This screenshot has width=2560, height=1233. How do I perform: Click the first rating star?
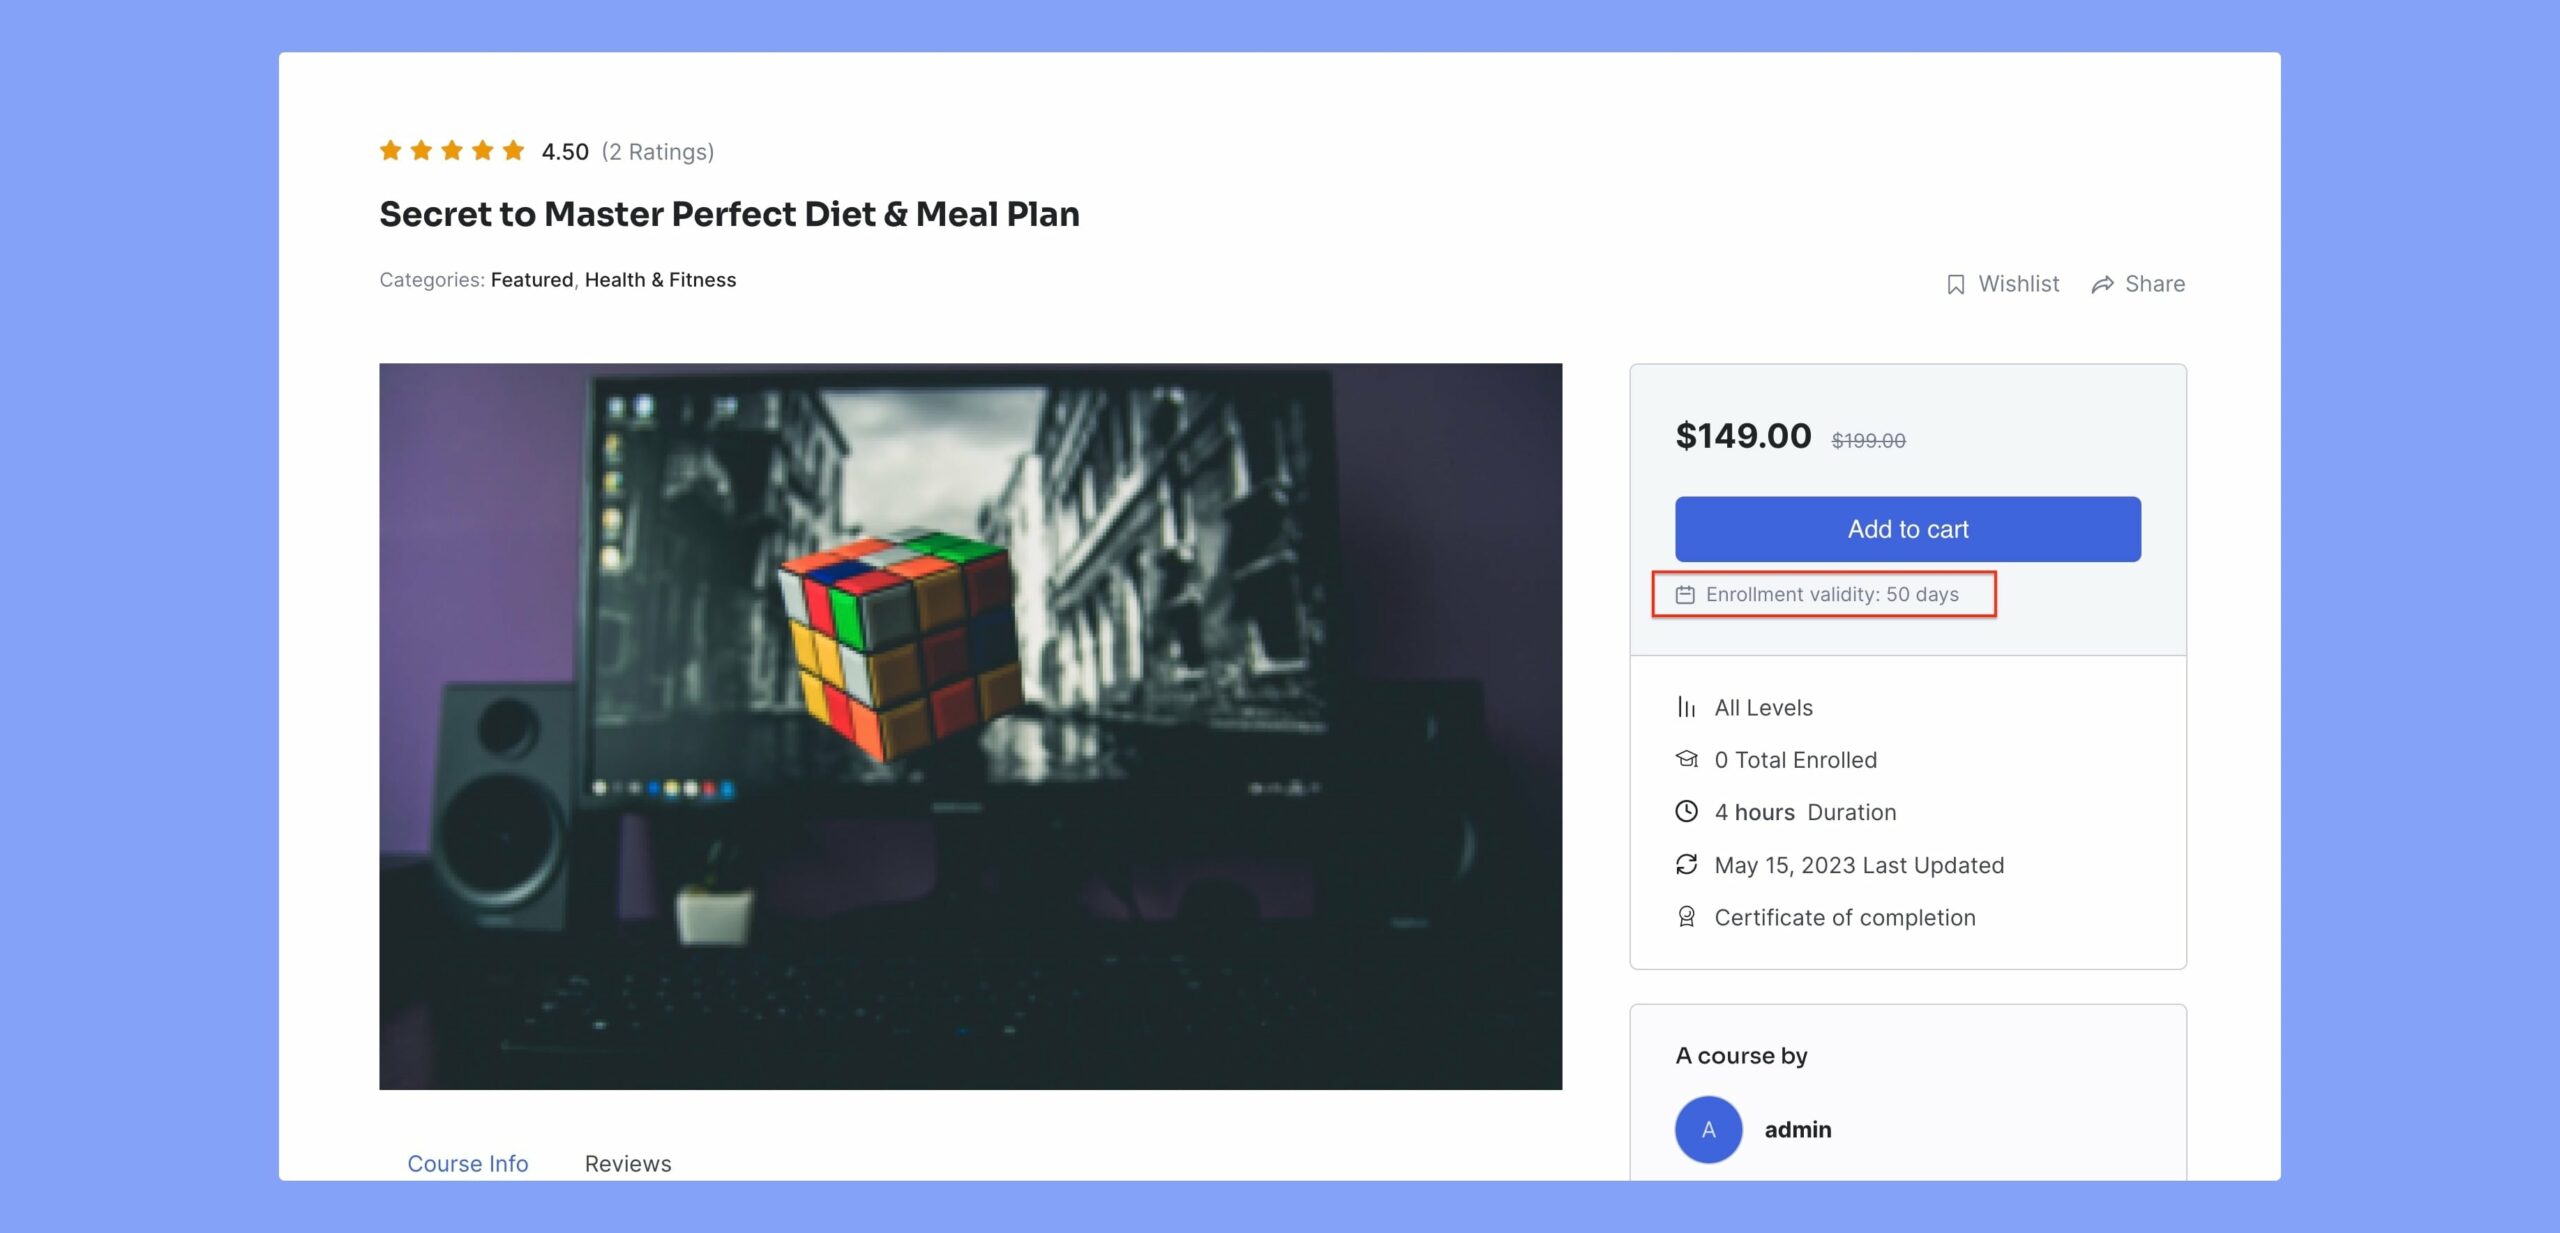coord(390,150)
